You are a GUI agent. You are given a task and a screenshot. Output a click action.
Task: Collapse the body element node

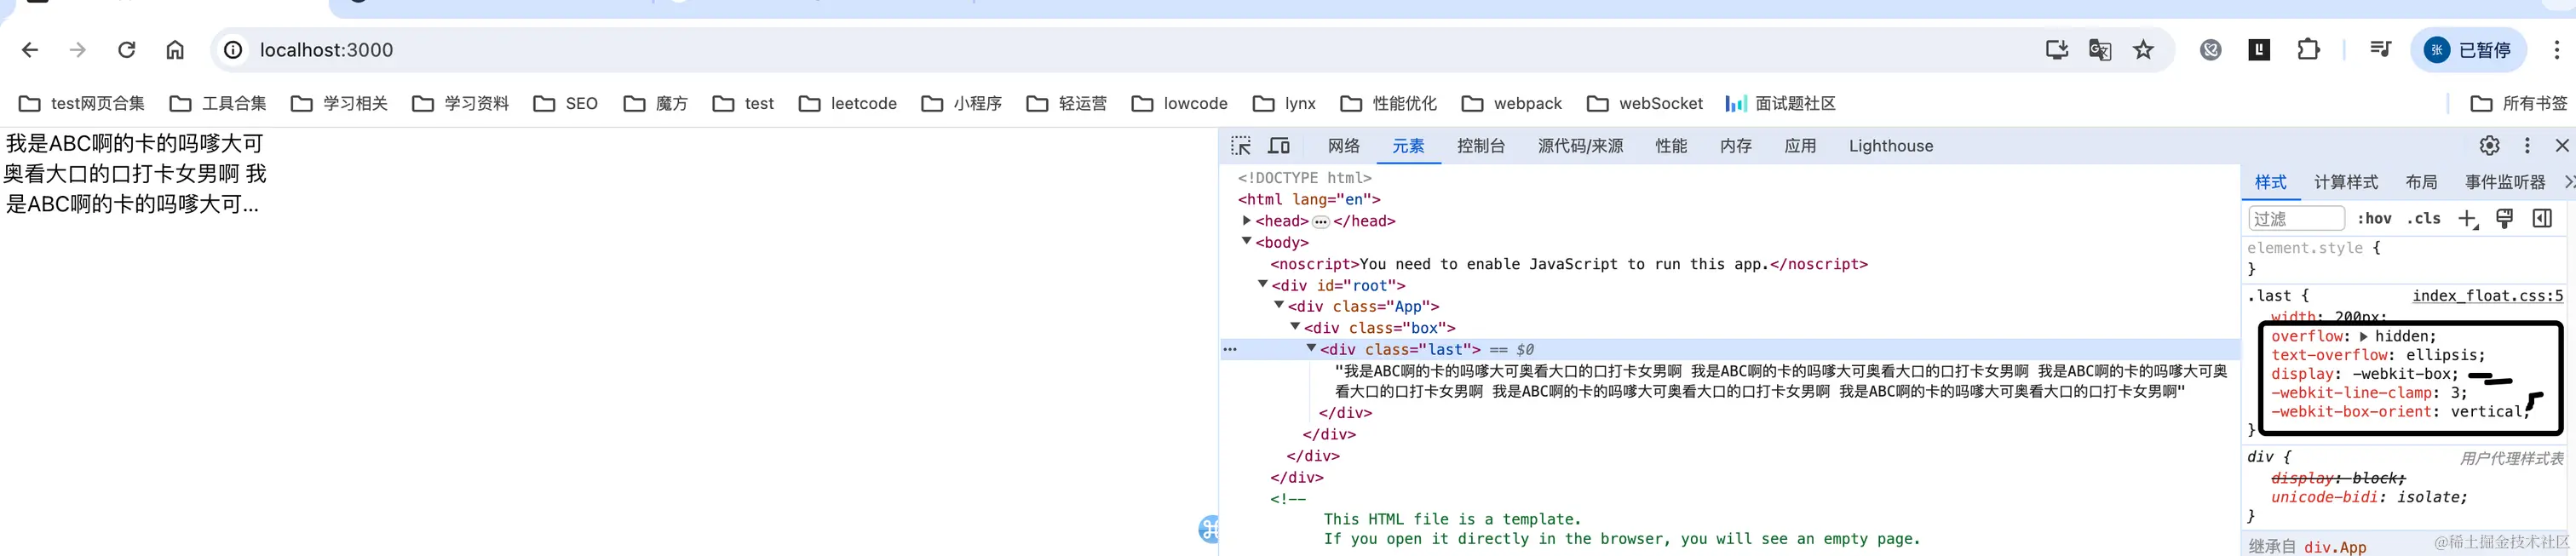pos(1247,241)
